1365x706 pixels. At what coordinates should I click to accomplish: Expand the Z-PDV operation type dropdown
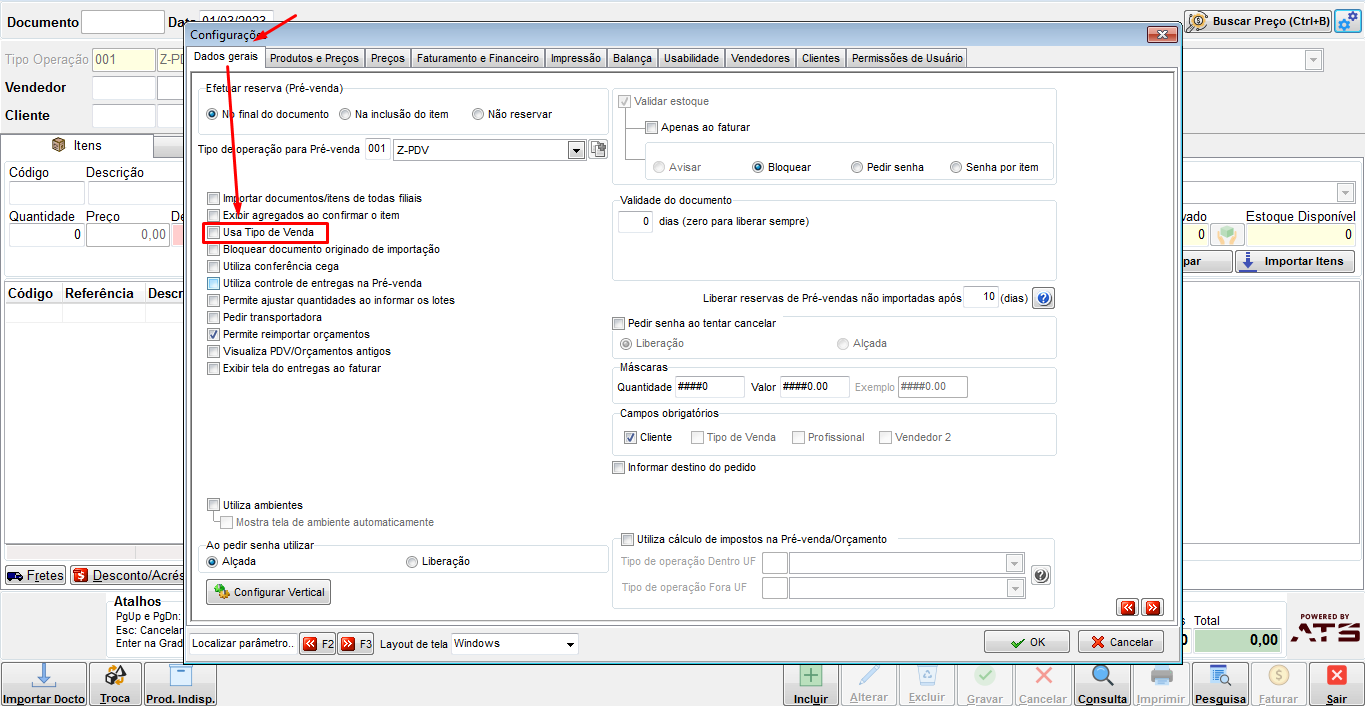[576, 150]
